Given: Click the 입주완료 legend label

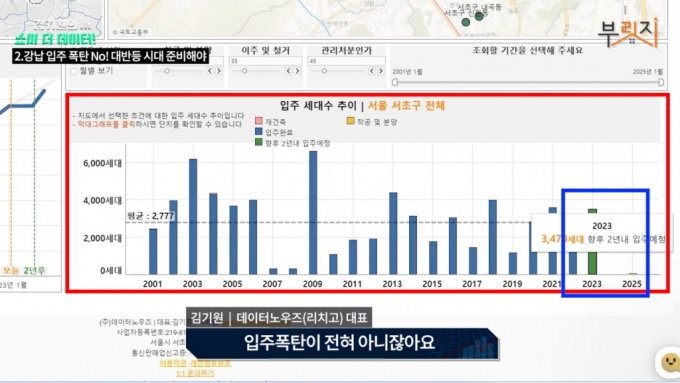Looking at the screenshot, I should 279,132.
